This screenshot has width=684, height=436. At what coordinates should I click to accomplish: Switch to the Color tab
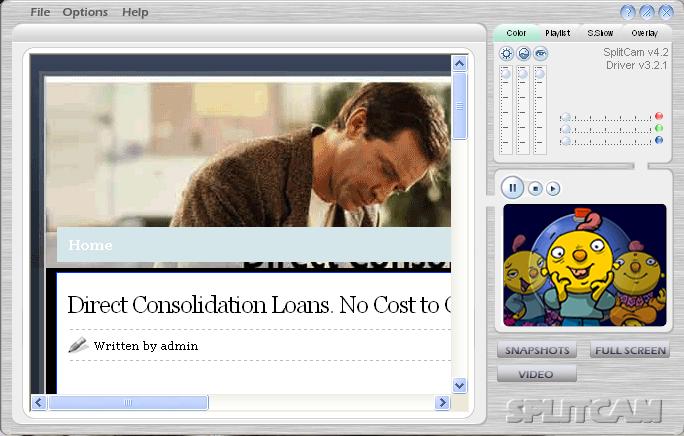(516, 33)
